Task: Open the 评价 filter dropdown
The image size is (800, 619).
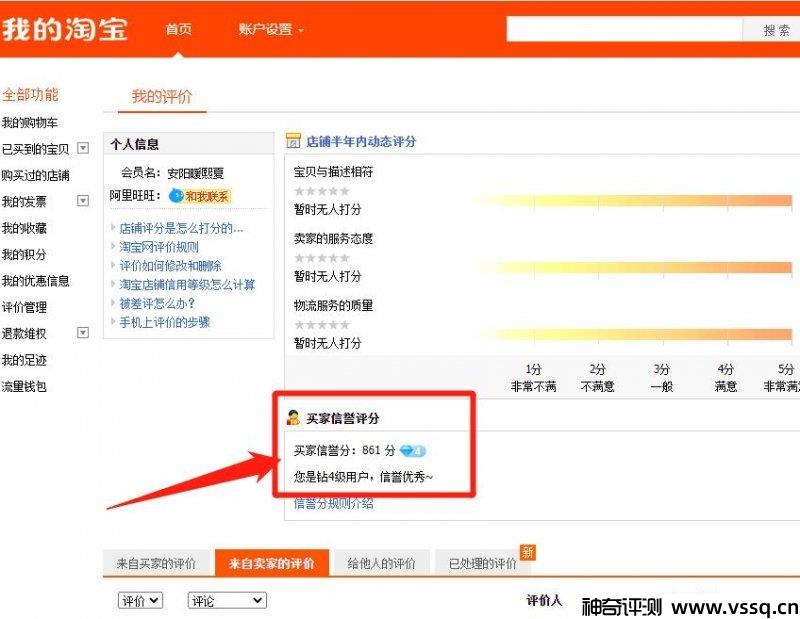Action: click(140, 601)
